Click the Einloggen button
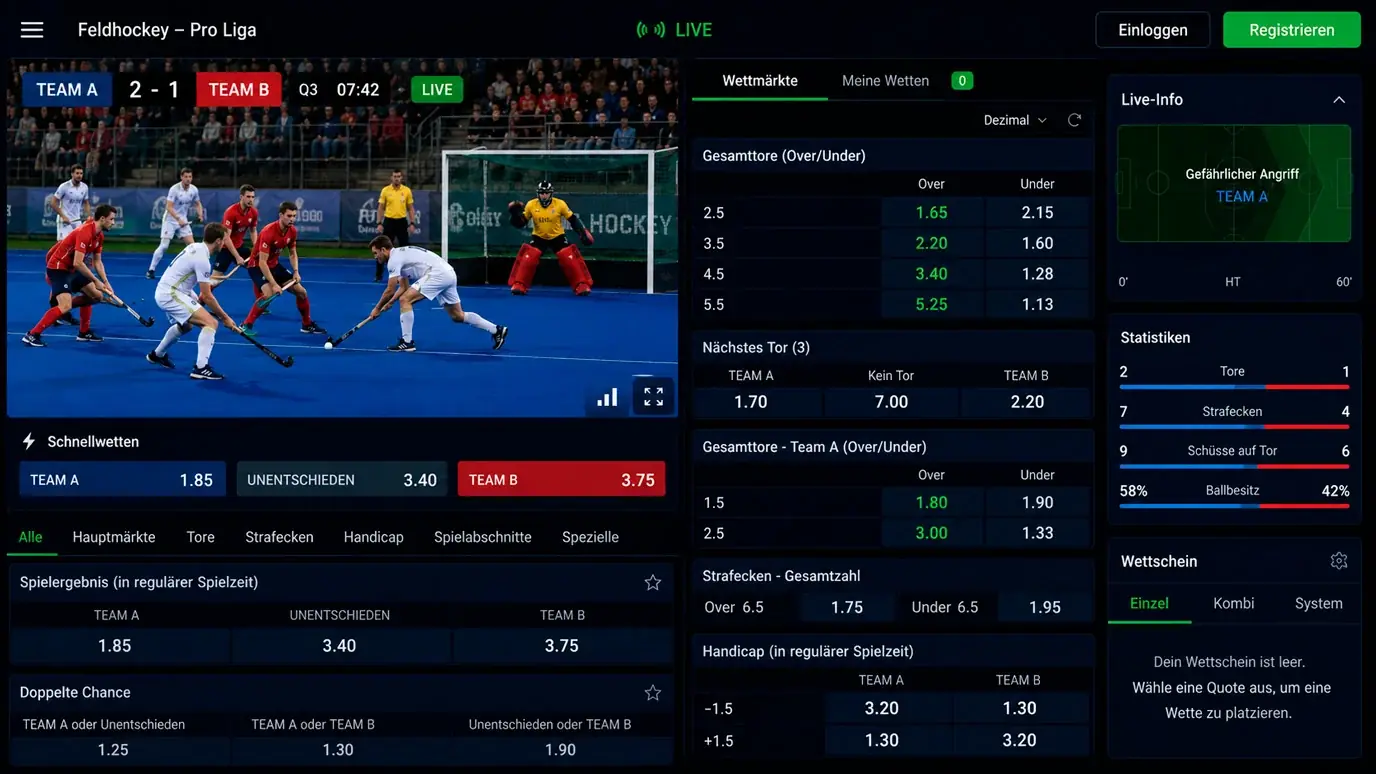Image resolution: width=1376 pixels, height=774 pixels. pos(1153,30)
